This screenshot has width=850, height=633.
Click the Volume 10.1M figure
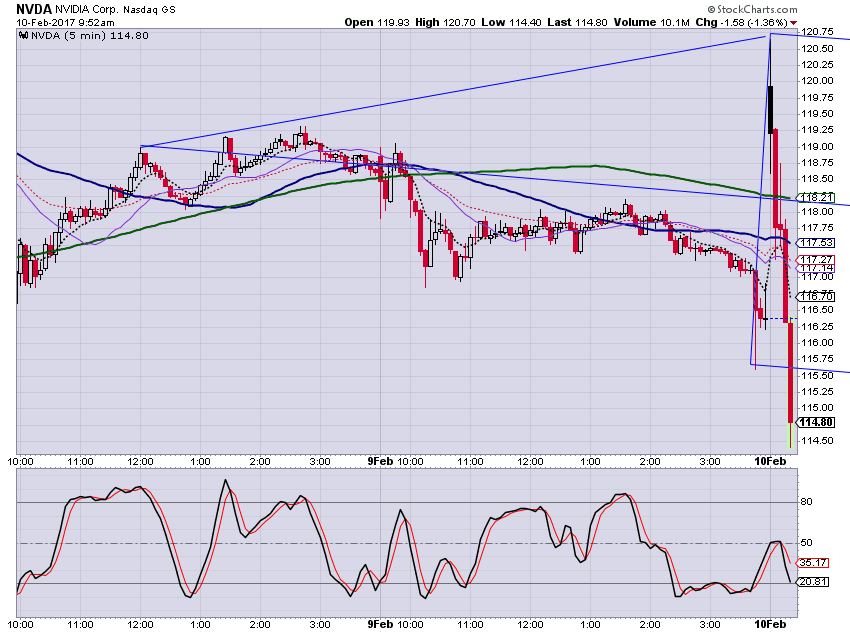652,23
